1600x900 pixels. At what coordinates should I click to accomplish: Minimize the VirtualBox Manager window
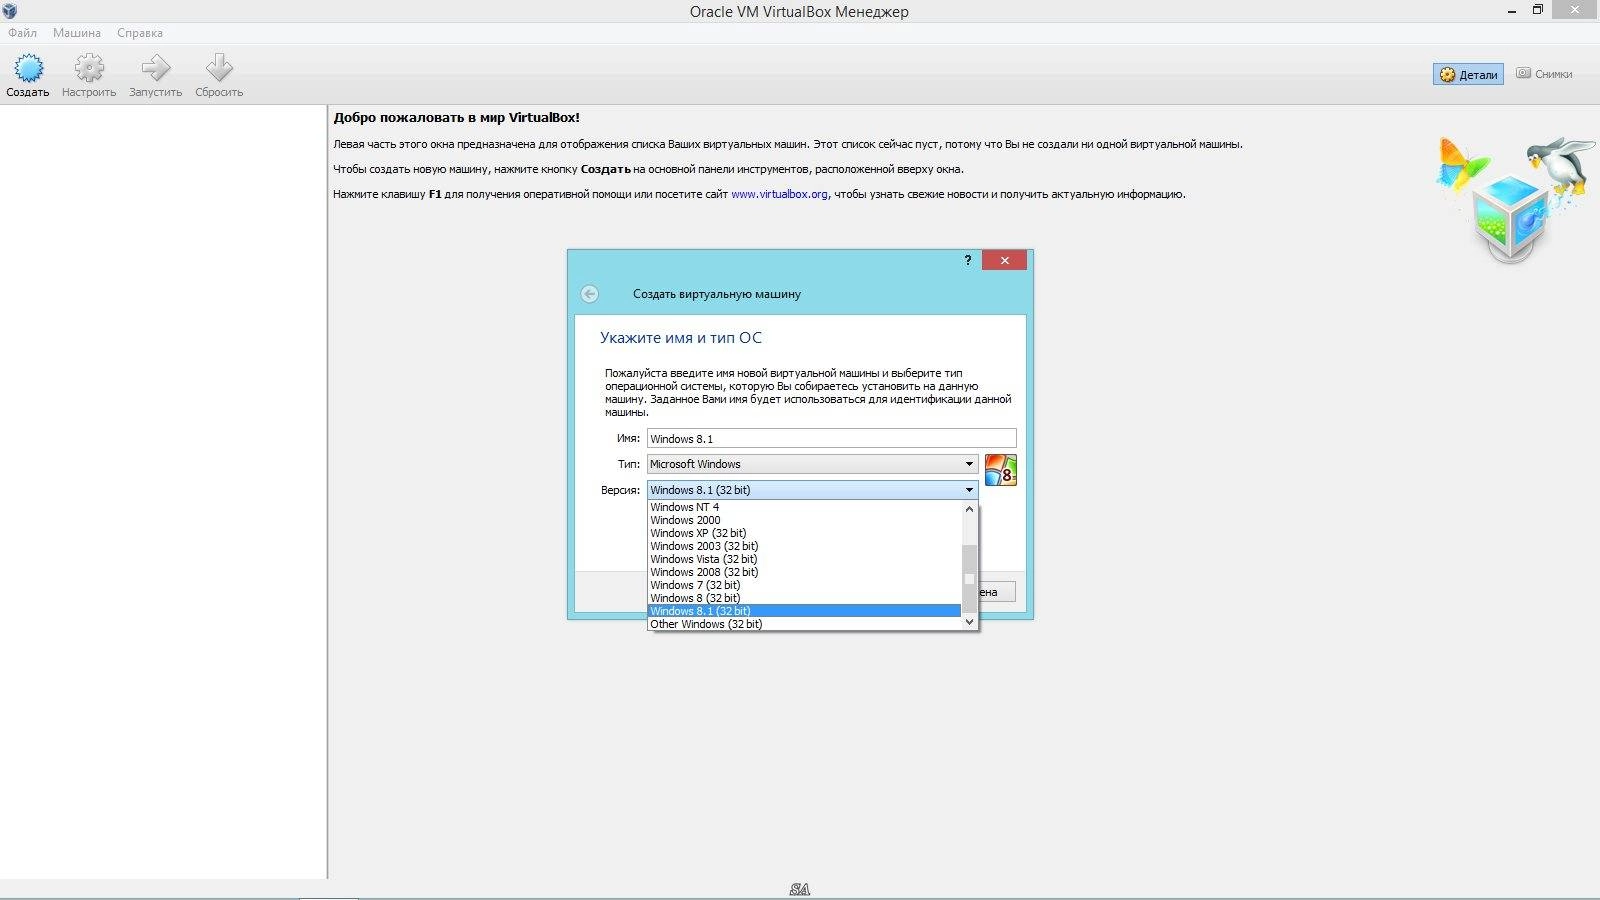1511,10
